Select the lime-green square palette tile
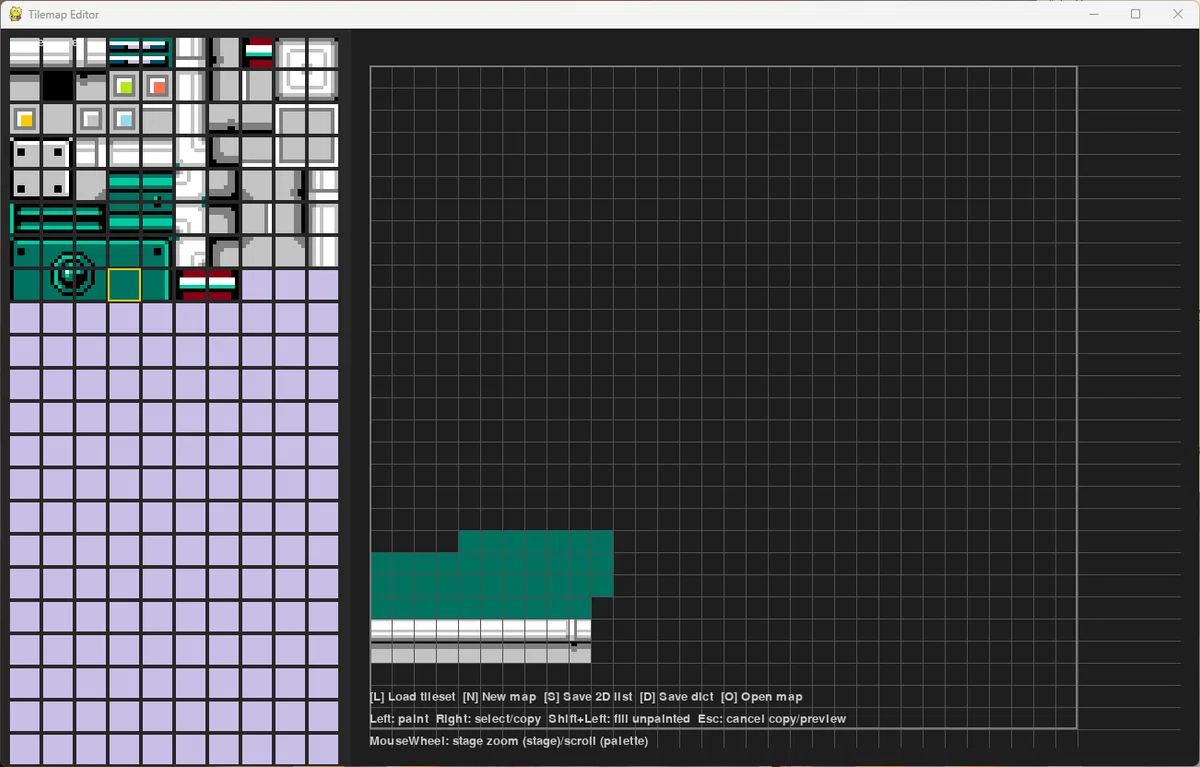Screen dimensions: 1200x767 point(125,86)
